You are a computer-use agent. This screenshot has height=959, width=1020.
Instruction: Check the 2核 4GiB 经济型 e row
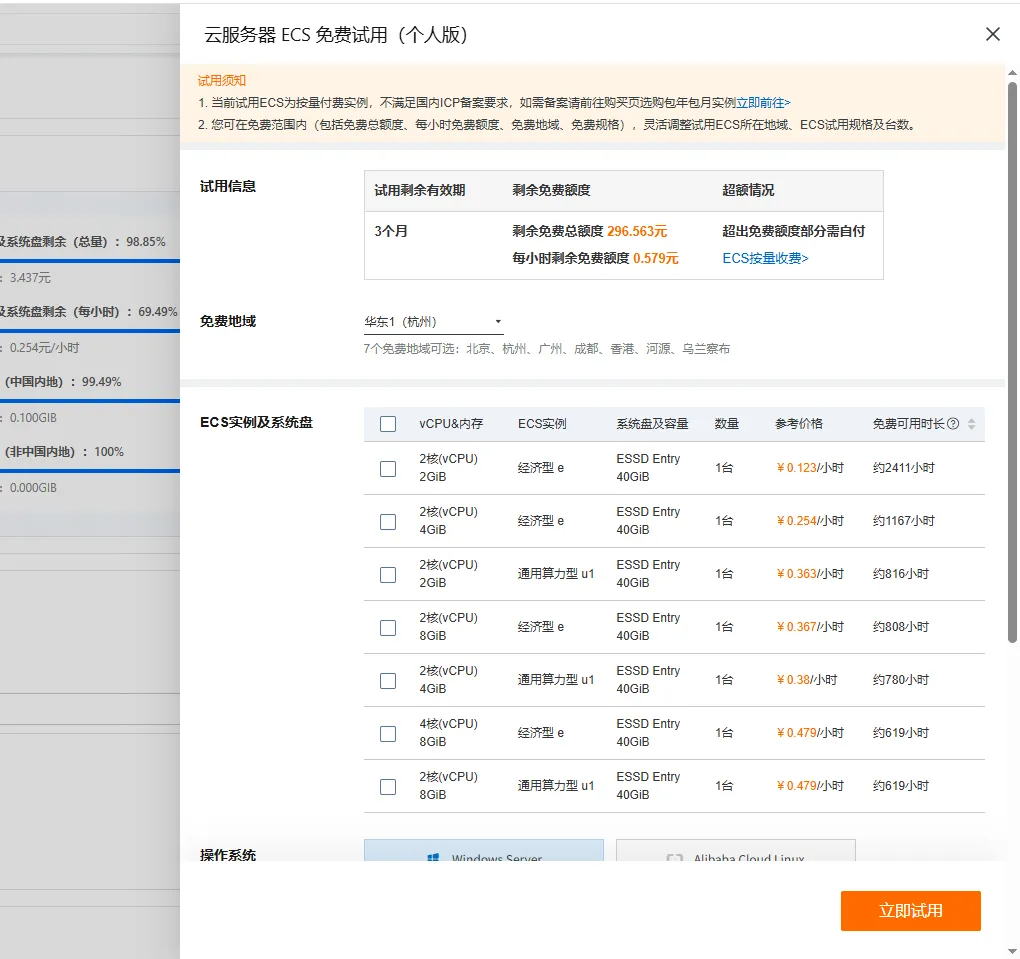pos(388,522)
